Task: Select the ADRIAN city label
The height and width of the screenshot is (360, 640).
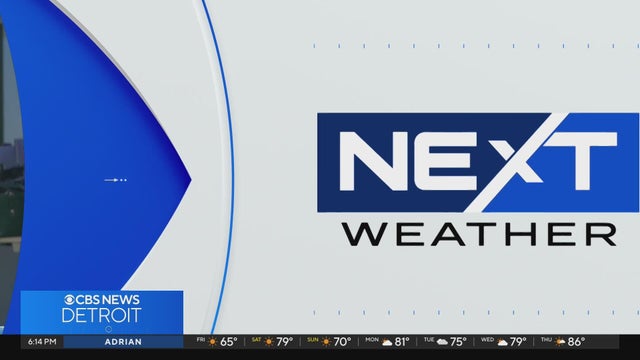Action: (123, 342)
